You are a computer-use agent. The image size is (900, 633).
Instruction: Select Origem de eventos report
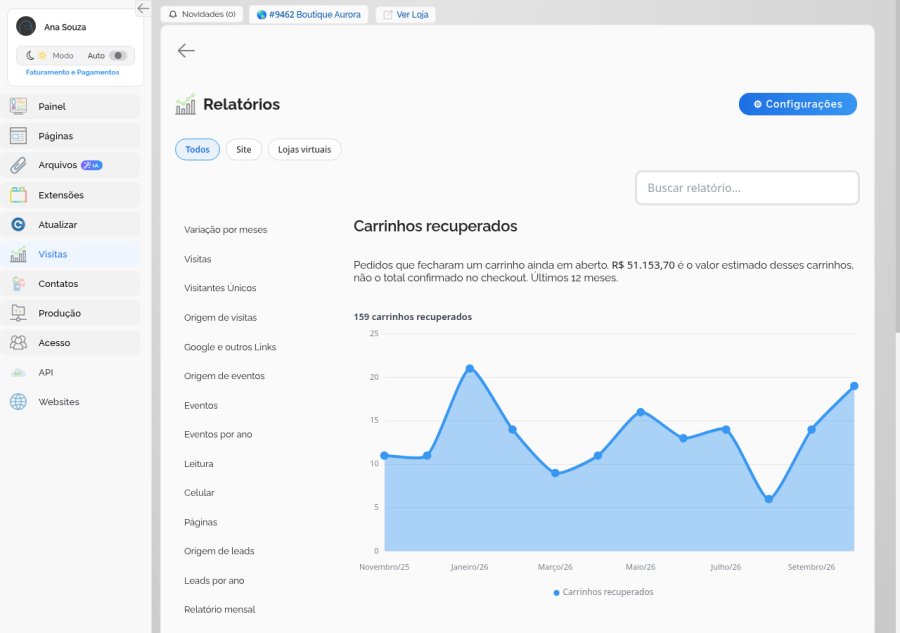pyautogui.click(x=224, y=376)
